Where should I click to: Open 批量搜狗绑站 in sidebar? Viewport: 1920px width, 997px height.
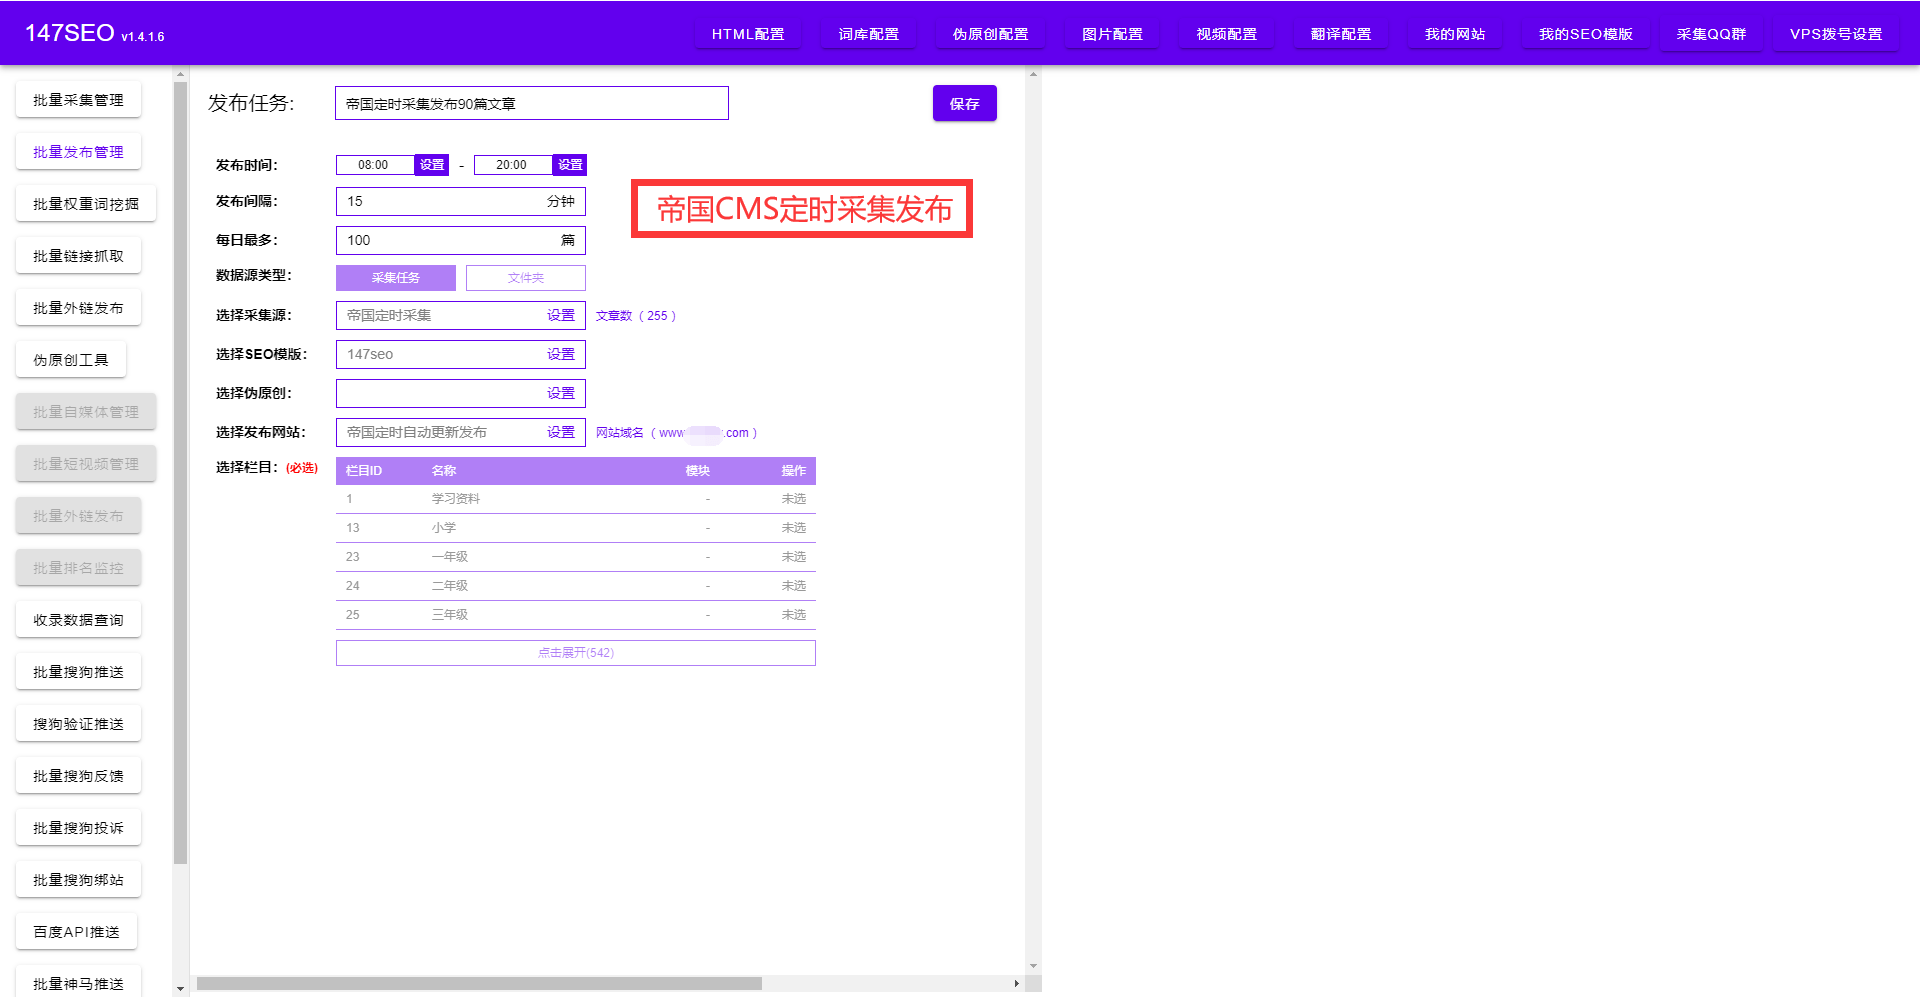tap(78, 880)
